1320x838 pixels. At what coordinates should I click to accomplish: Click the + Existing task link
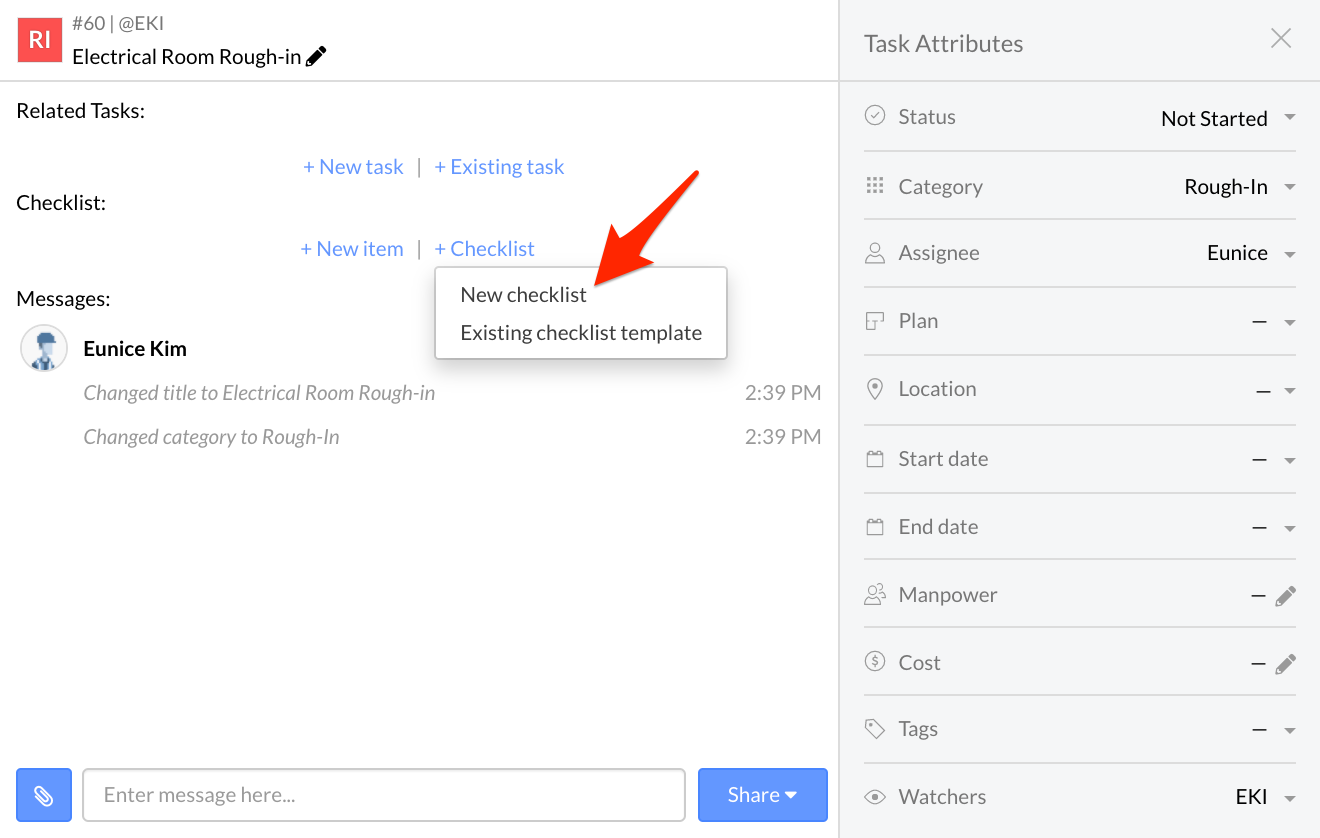pos(499,167)
